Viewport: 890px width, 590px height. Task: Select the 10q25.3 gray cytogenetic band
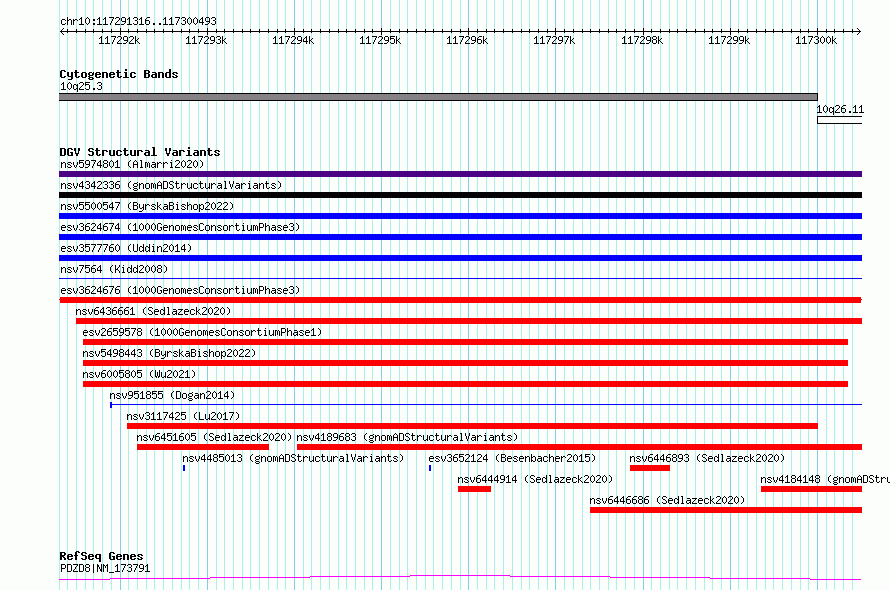coord(438,97)
